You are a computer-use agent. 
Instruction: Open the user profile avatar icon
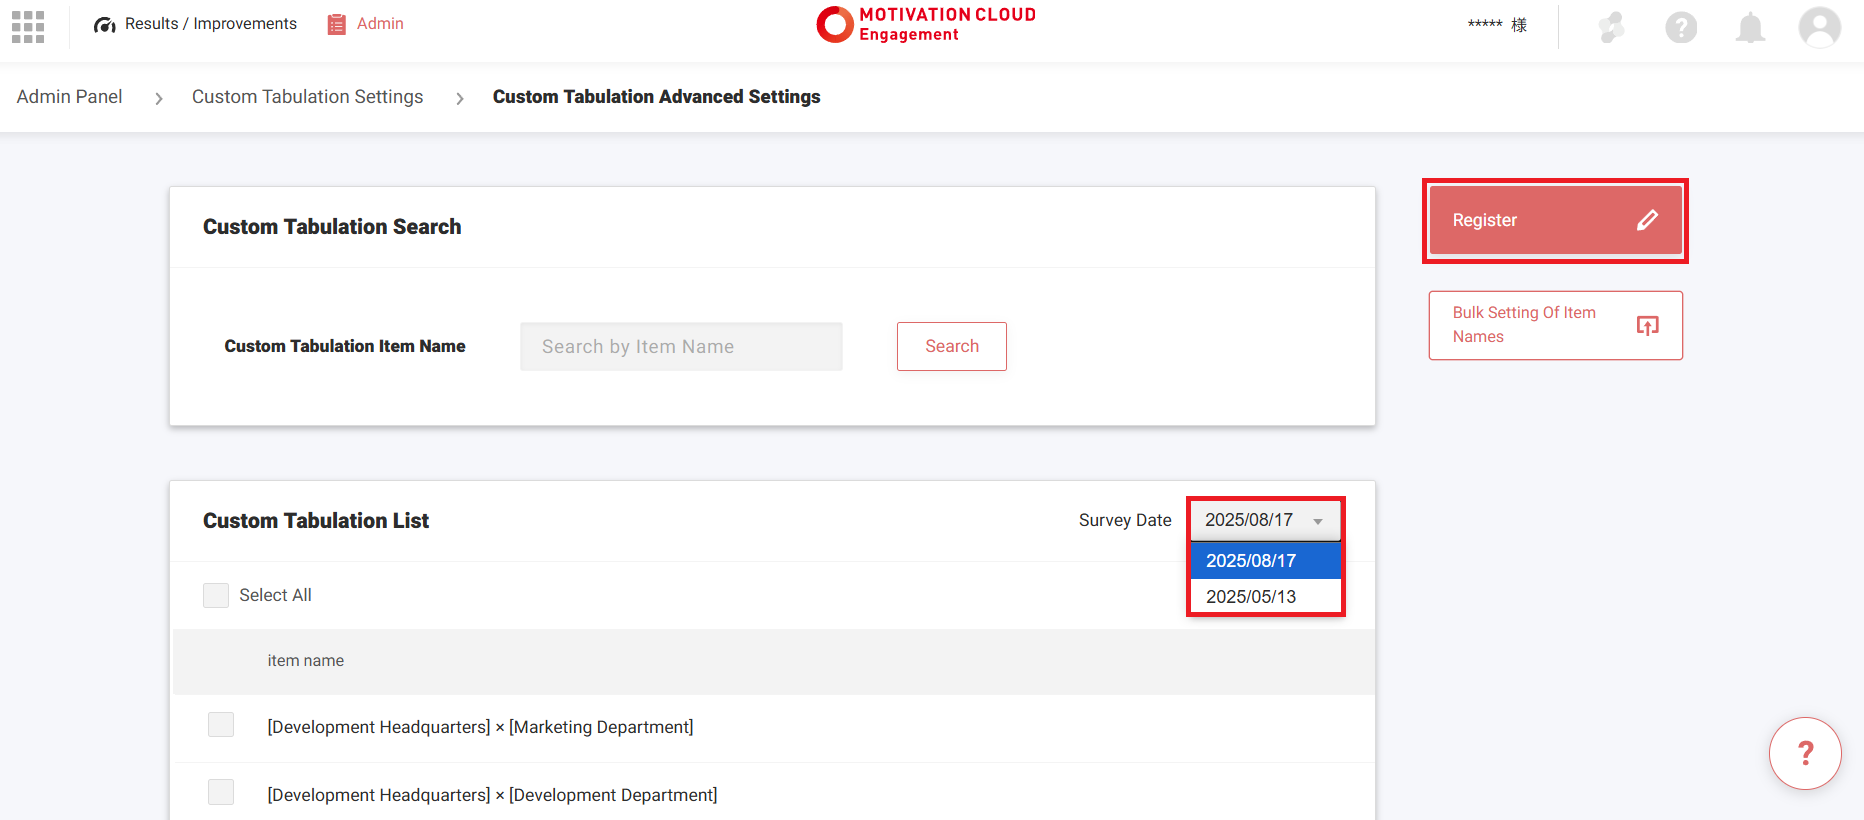(1819, 27)
